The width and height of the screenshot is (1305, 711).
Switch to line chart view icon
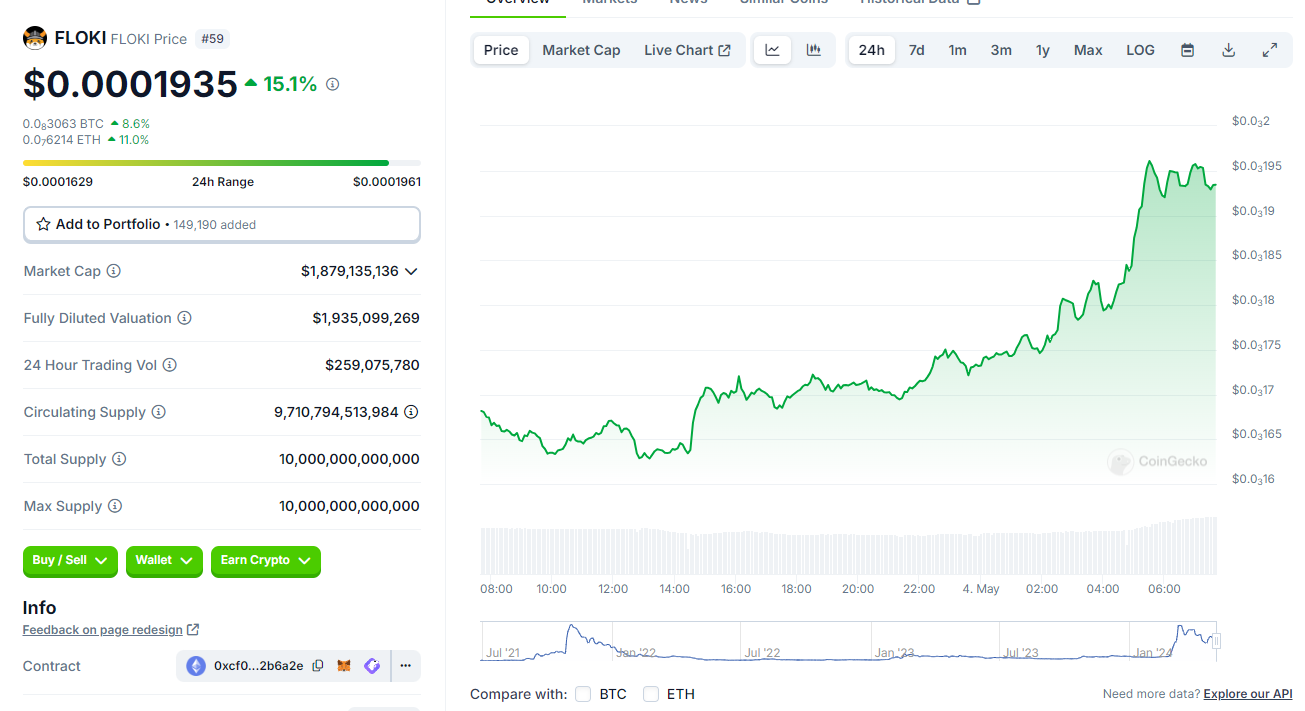(x=772, y=50)
